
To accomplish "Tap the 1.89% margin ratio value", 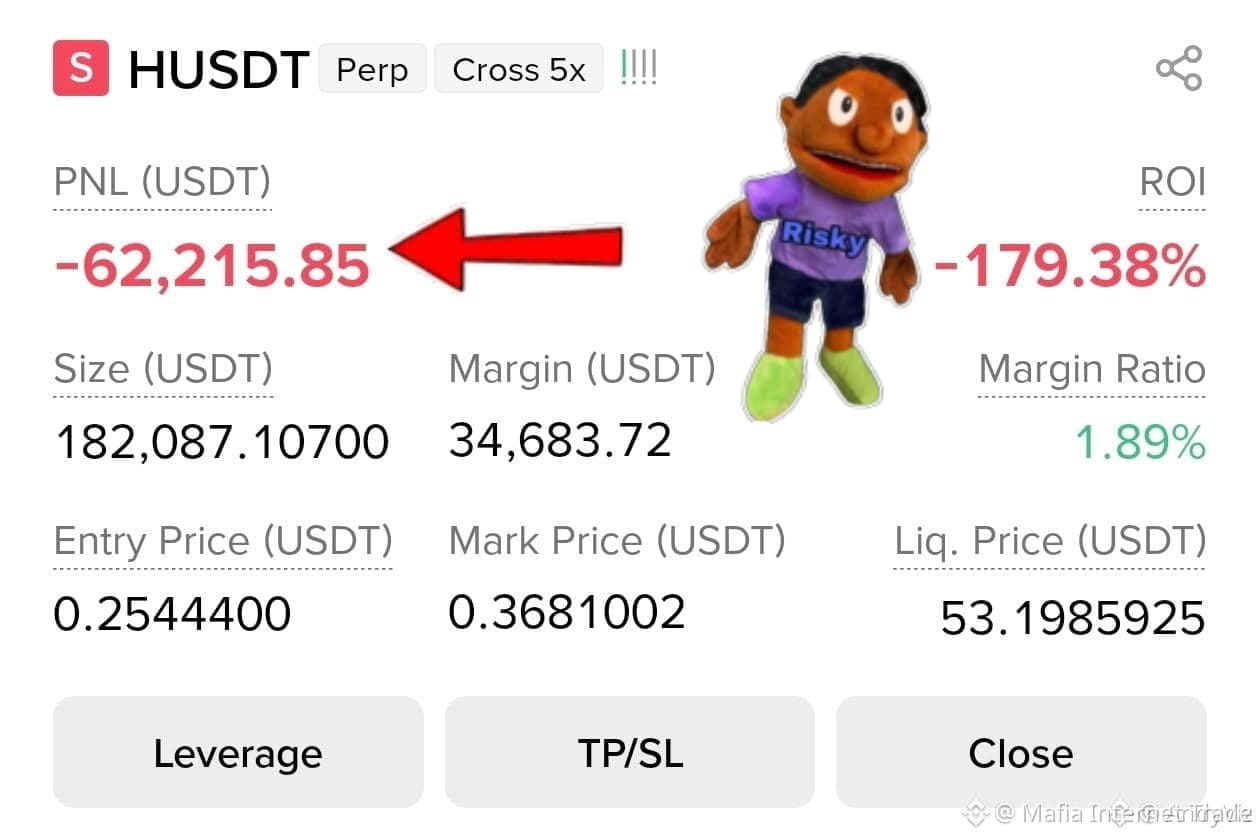I will pos(1140,442).
